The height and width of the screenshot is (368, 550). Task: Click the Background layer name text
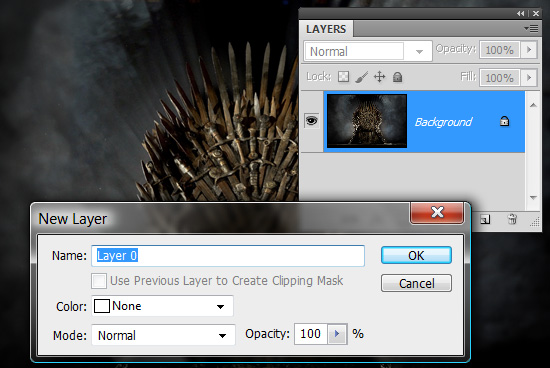point(443,122)
